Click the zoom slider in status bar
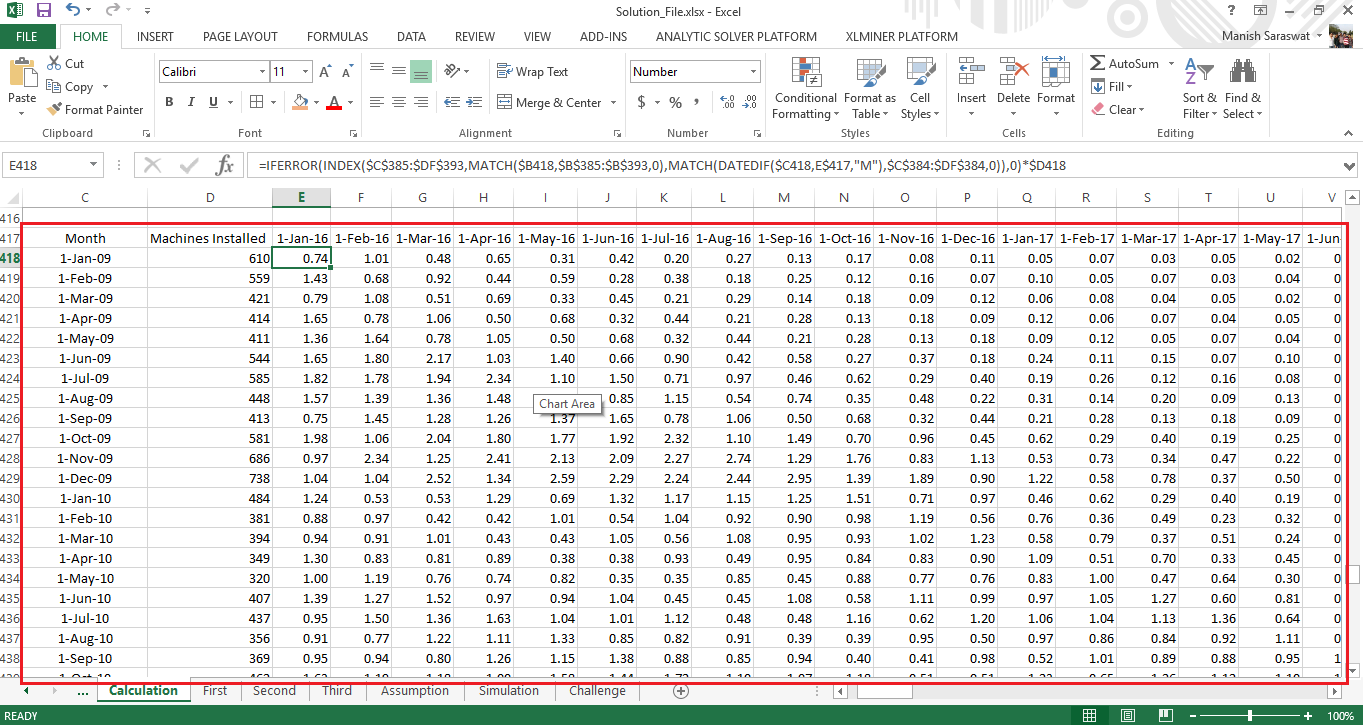This screenshot has width=1363, height=725. pos(1250,716)
